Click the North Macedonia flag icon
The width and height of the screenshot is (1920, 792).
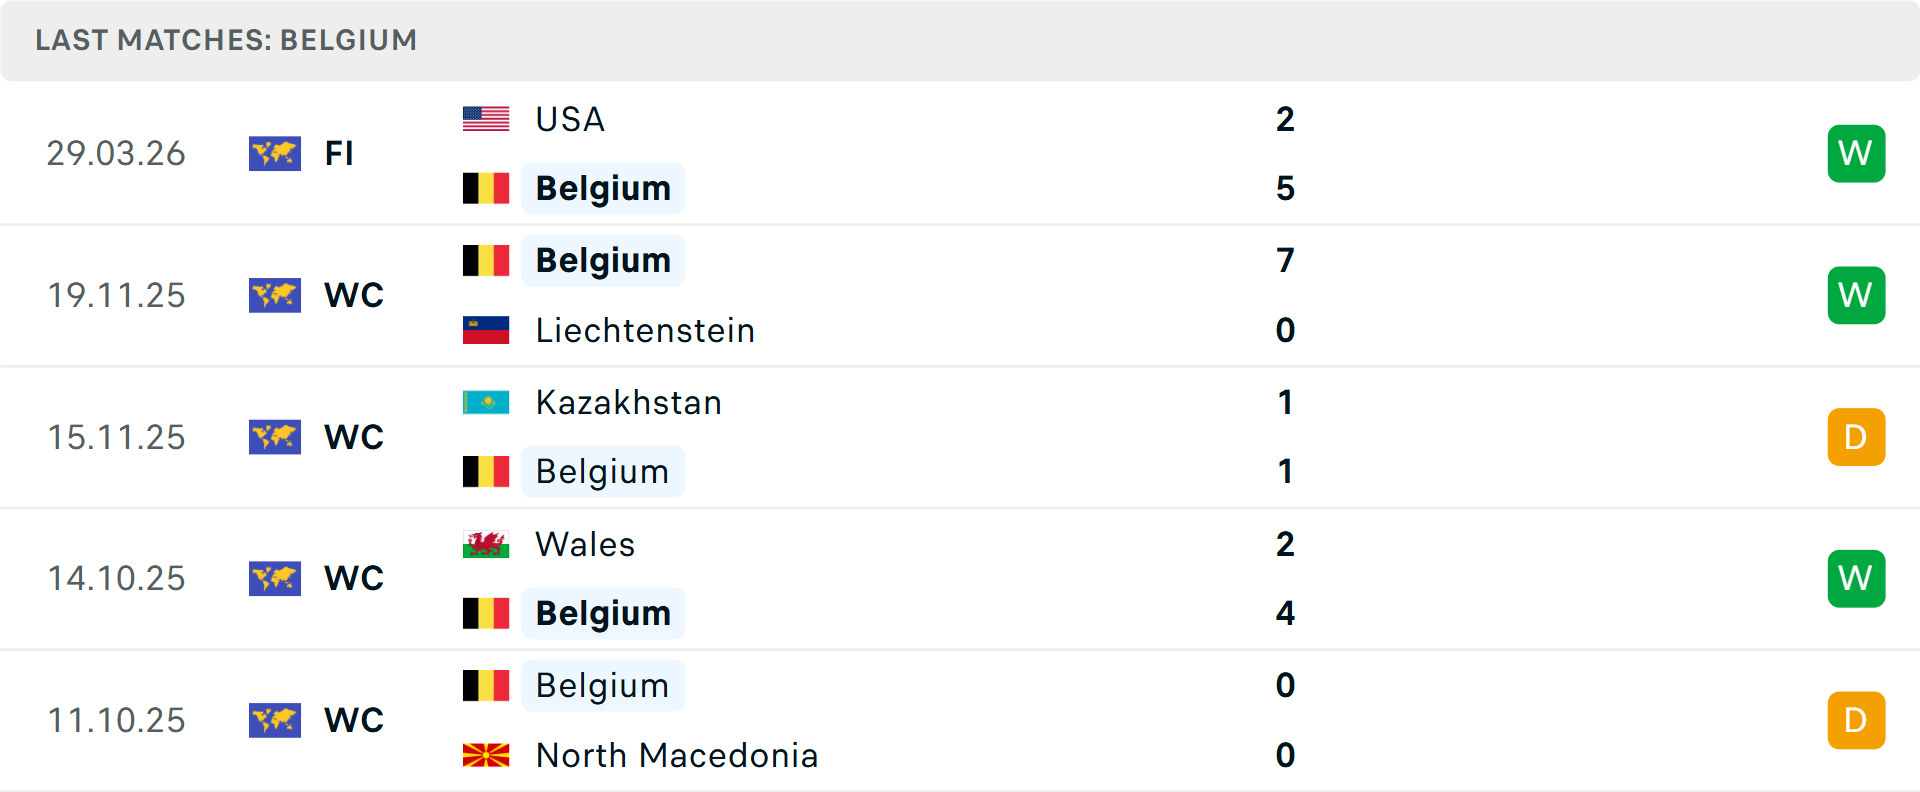point(486,755)
